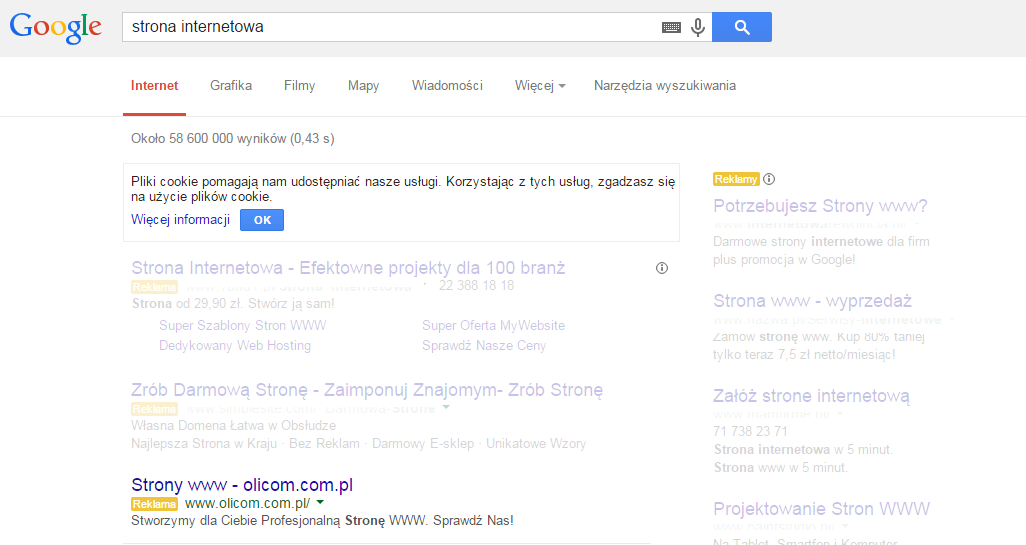Screen dimensions: 1026x545
Task: Switch to the Grafika tab
Action: [x=231, y=86]
